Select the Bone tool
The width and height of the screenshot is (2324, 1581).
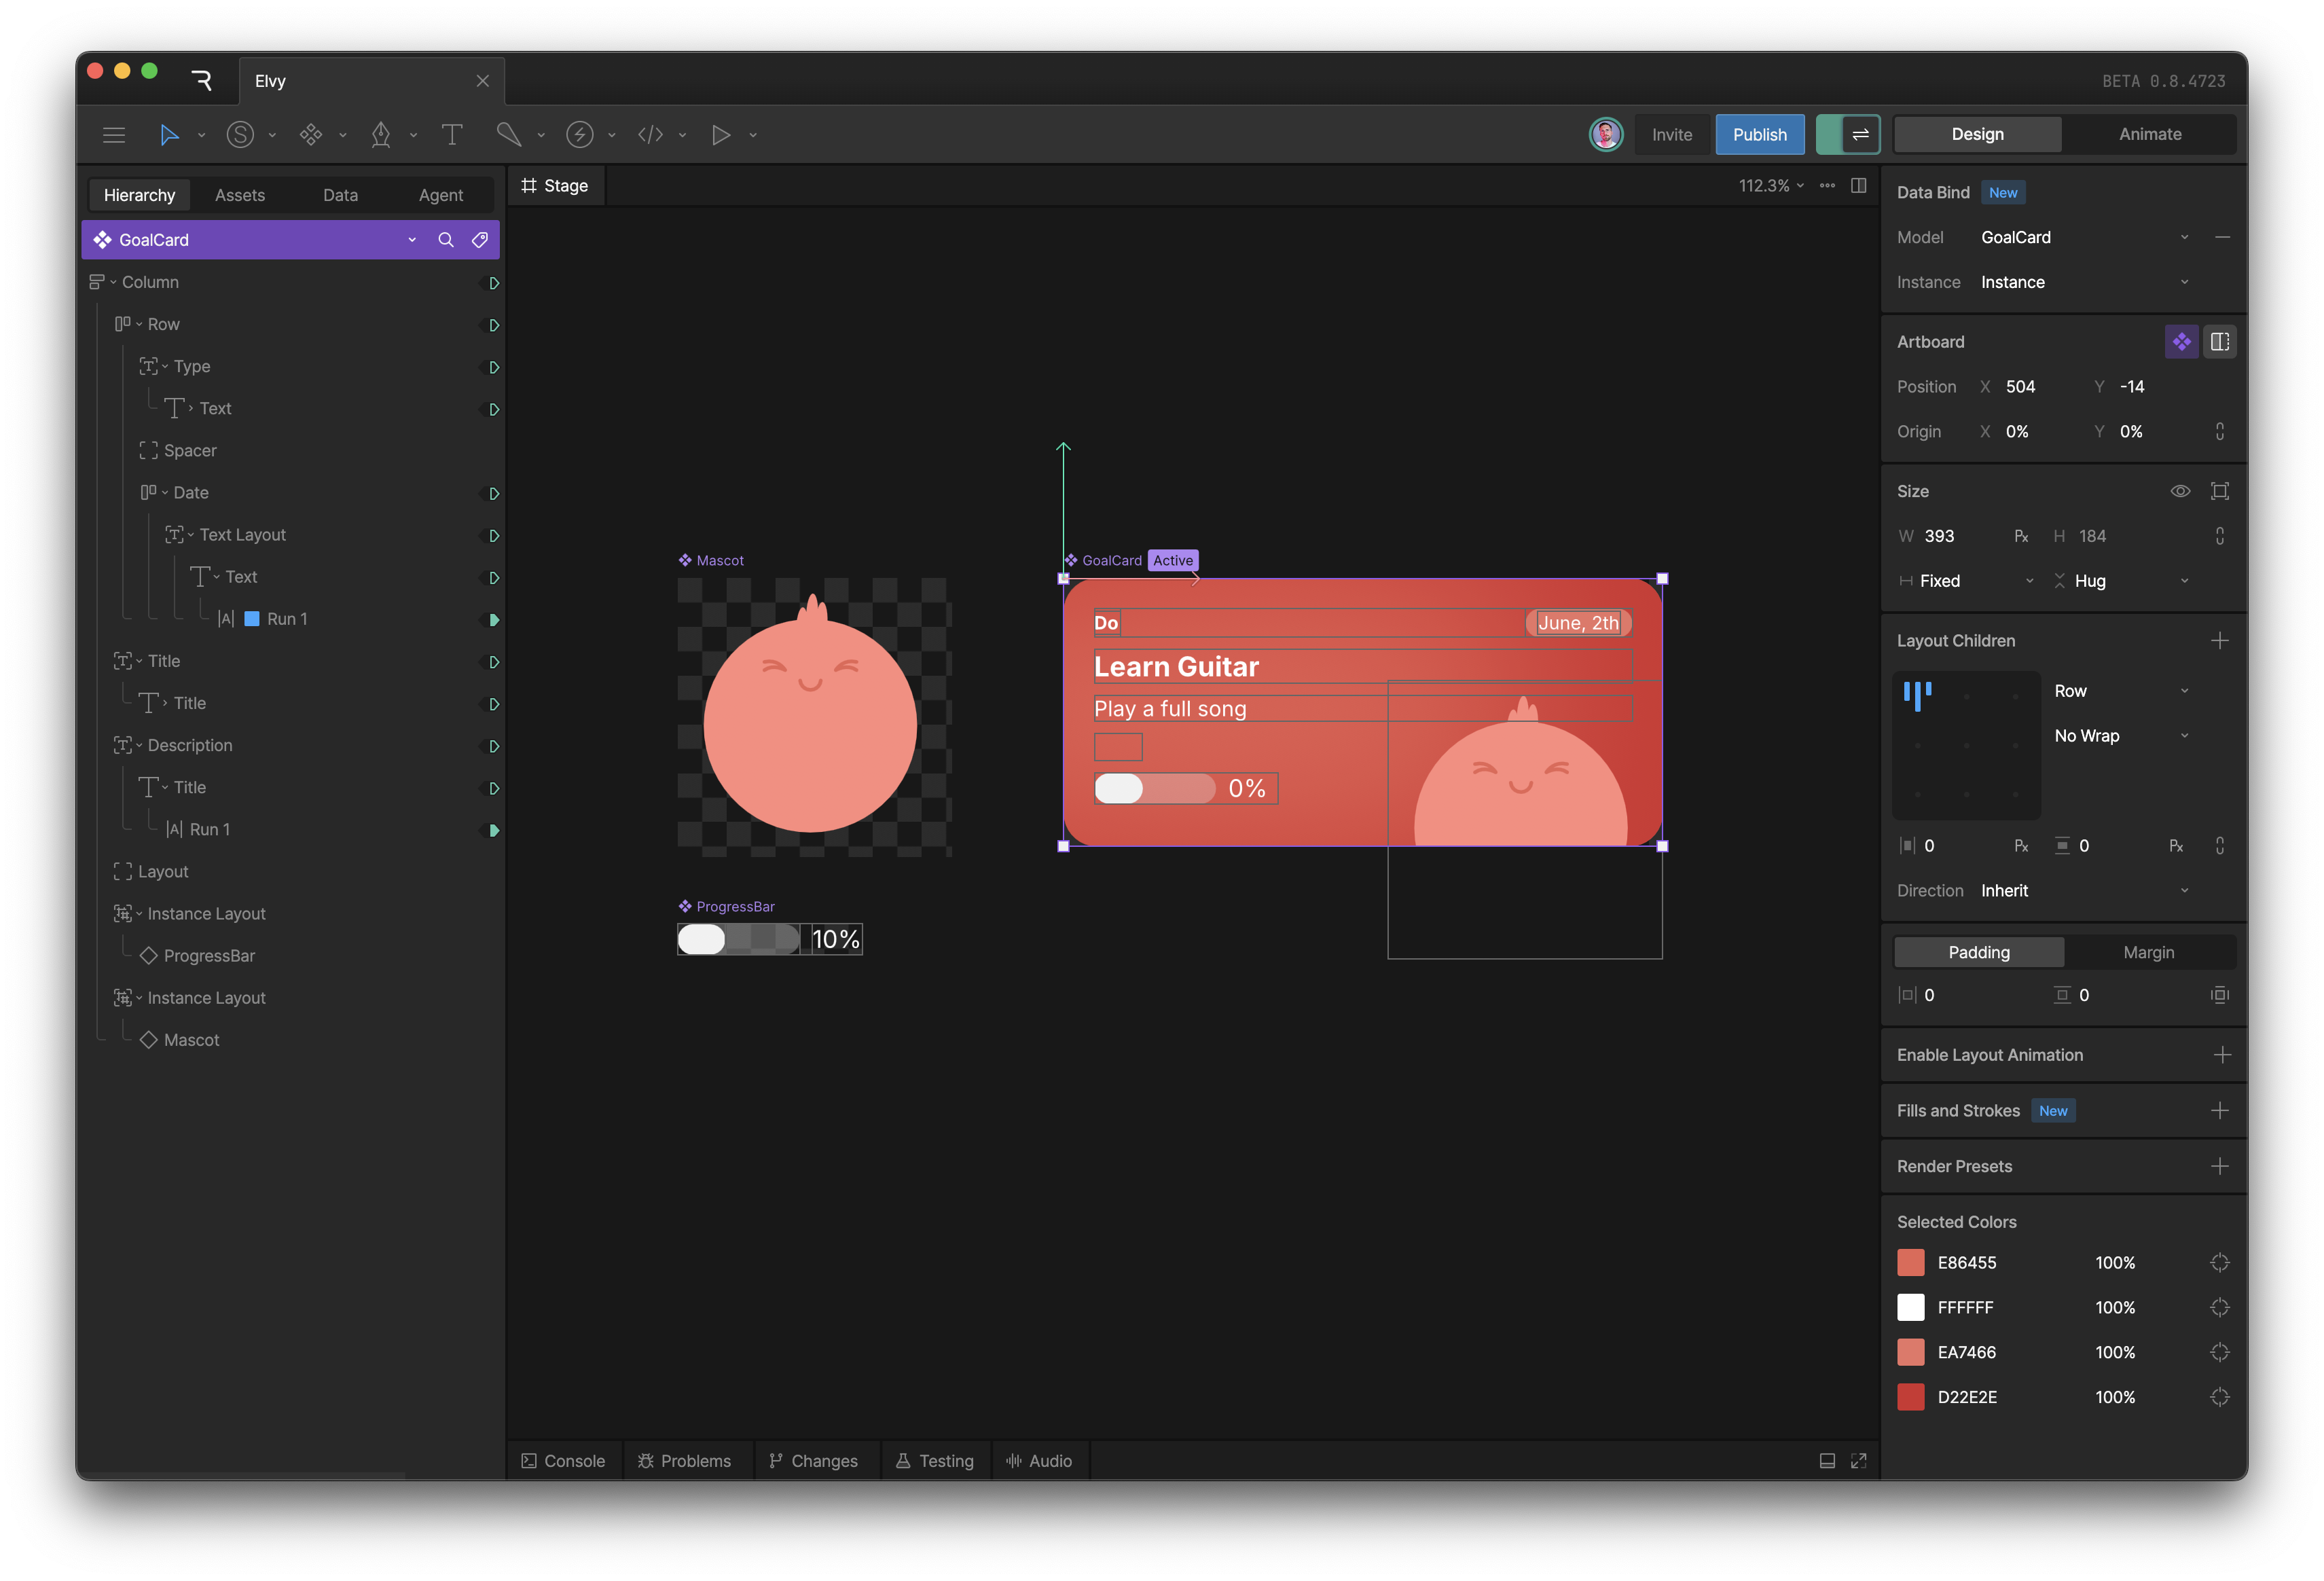coord(509,135)
